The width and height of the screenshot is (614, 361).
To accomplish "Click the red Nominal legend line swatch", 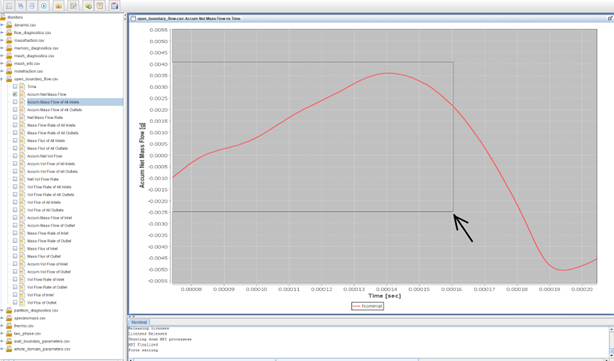I will (x=356, y=306).
